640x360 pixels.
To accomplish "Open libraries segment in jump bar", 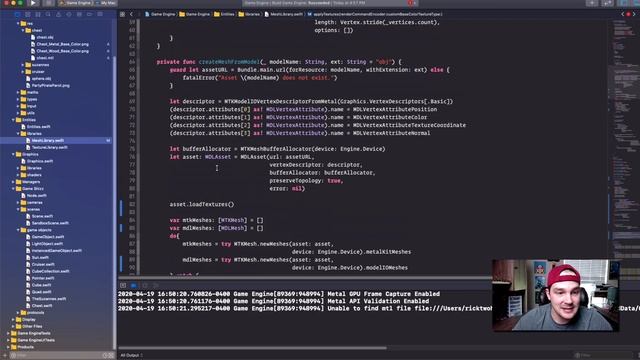I will 249,14.
